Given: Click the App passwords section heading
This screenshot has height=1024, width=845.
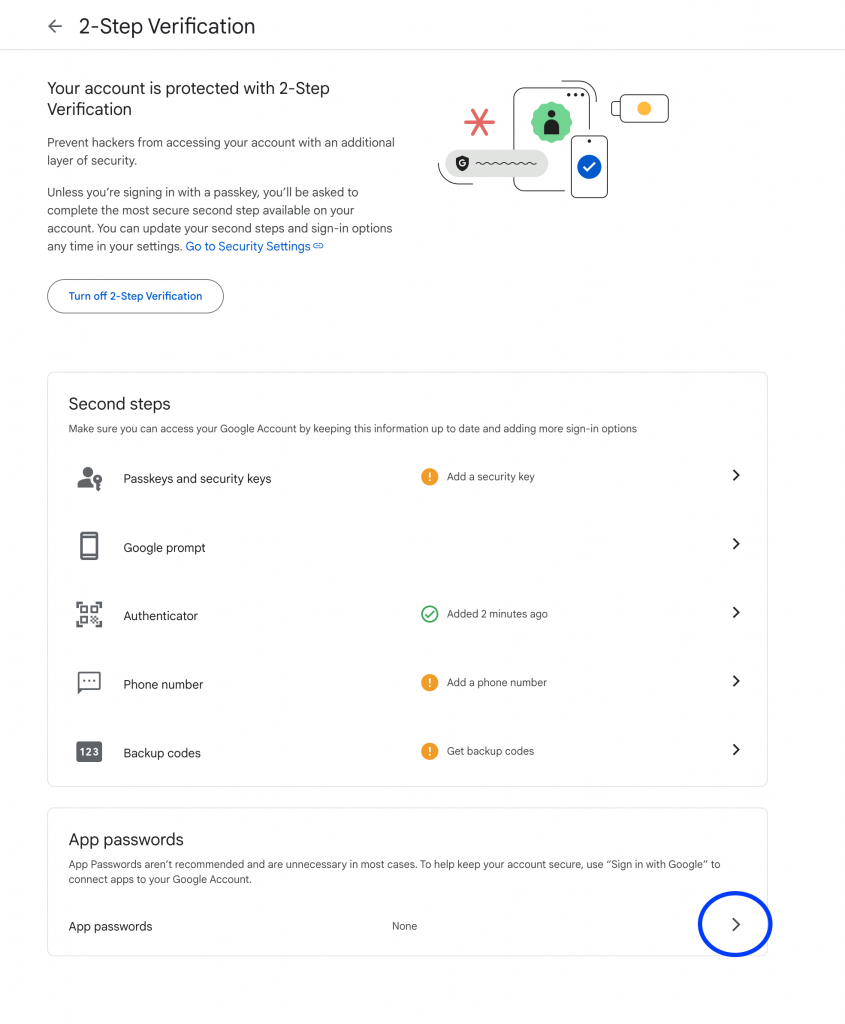Looking at the screenshot, I should (x=126, y=840).
